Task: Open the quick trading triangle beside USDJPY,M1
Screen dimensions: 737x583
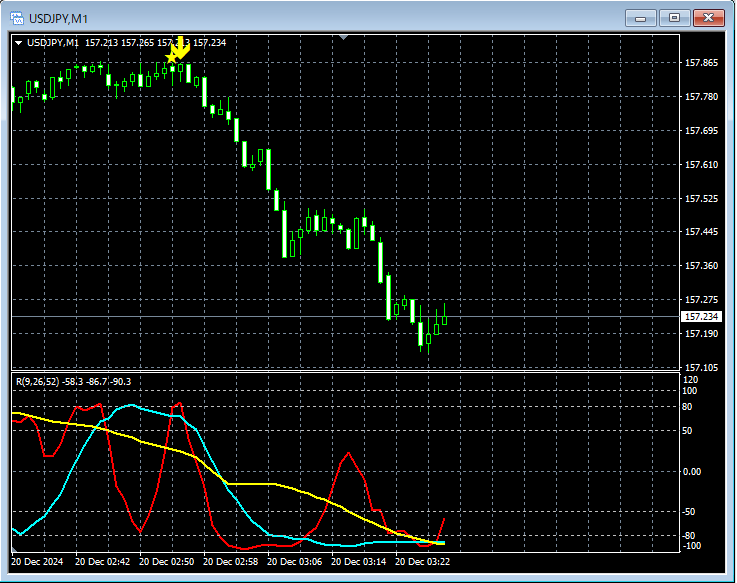Action: click(18, 43)
